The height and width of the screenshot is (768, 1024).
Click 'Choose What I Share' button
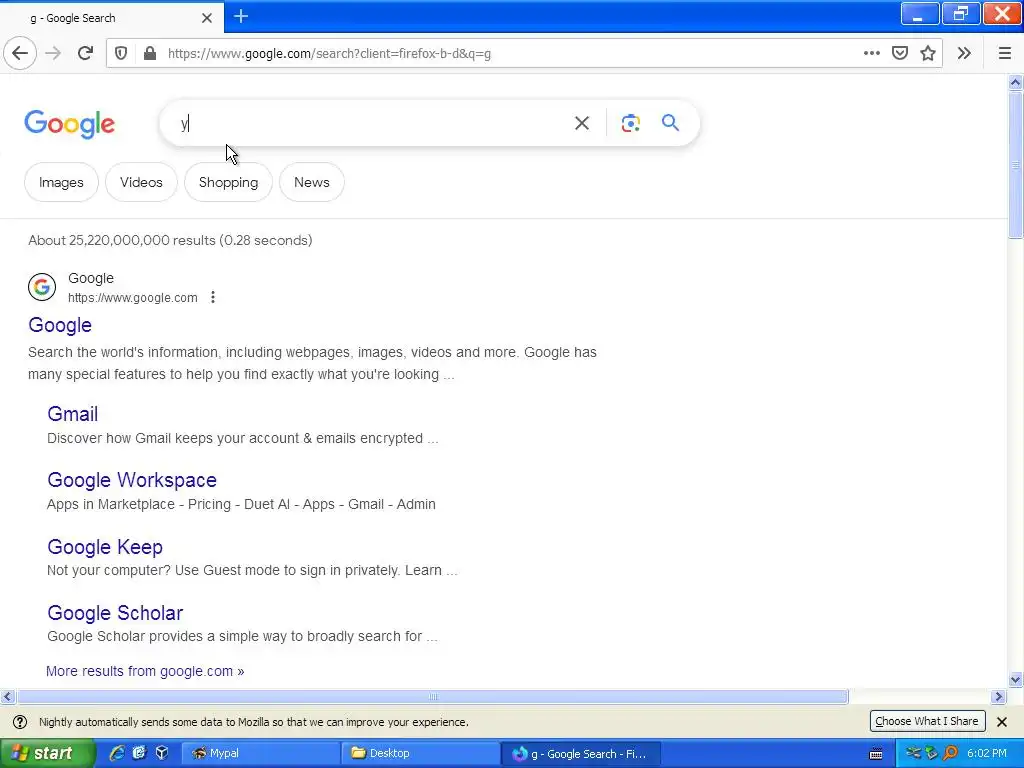(927, 721)
